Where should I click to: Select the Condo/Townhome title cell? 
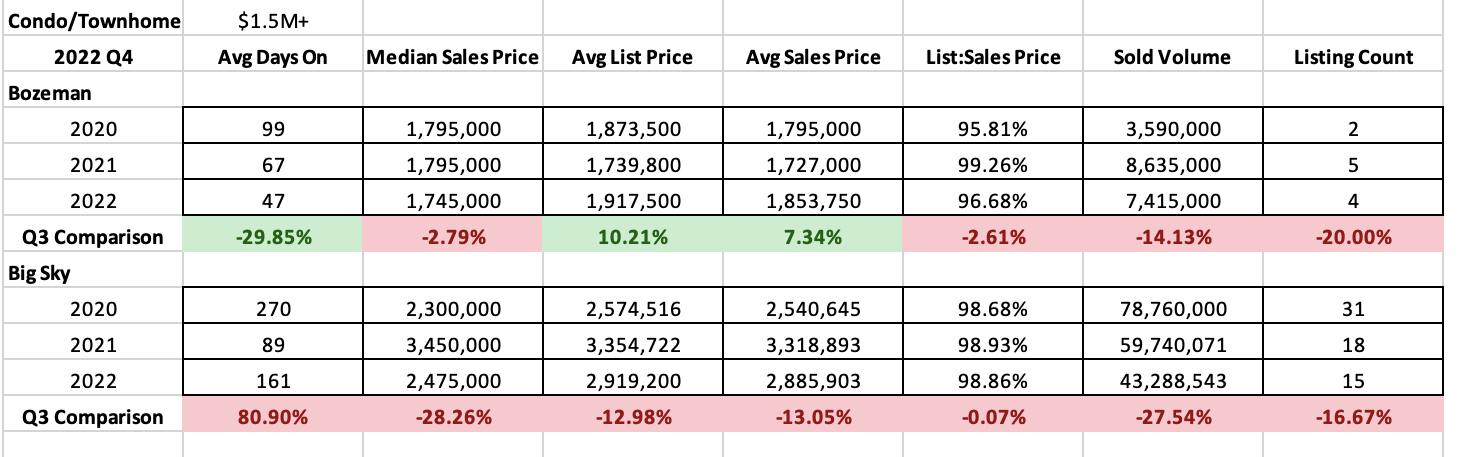93,20
